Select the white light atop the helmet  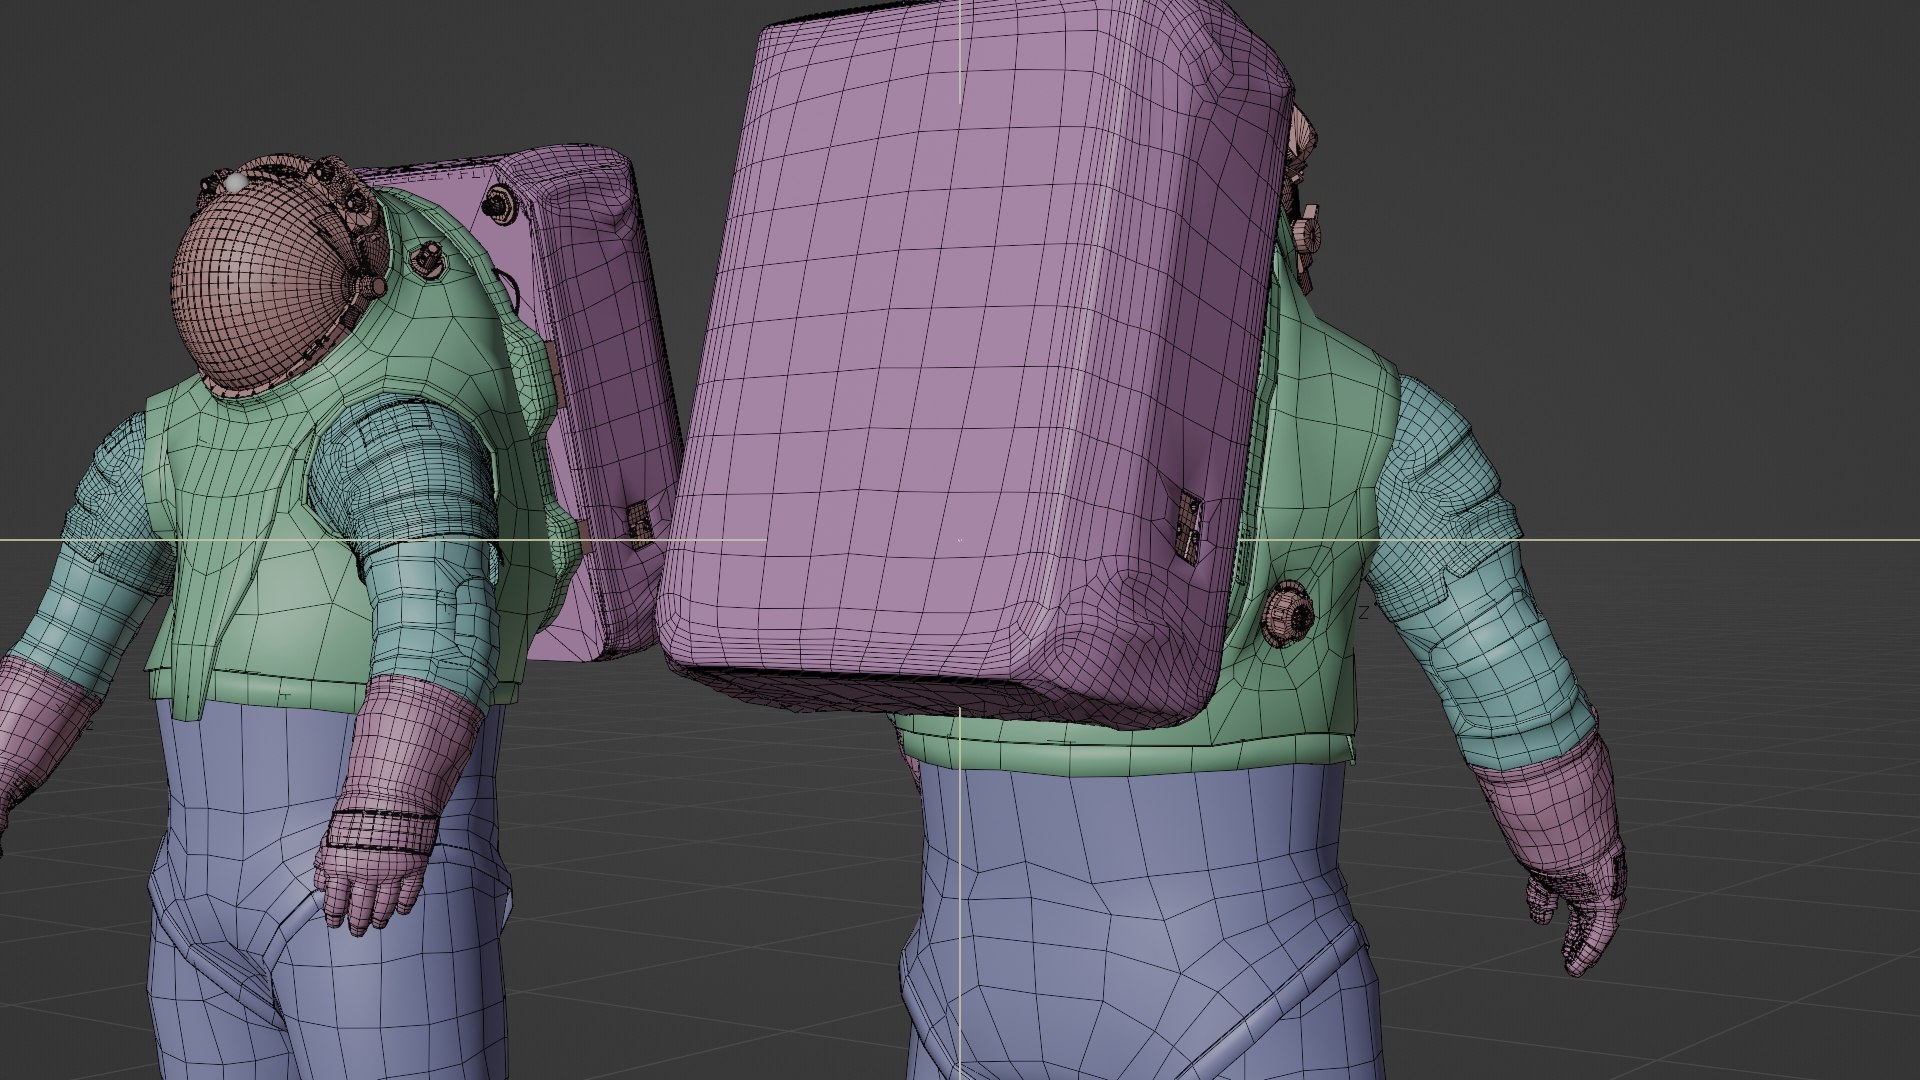coord(234,183)
